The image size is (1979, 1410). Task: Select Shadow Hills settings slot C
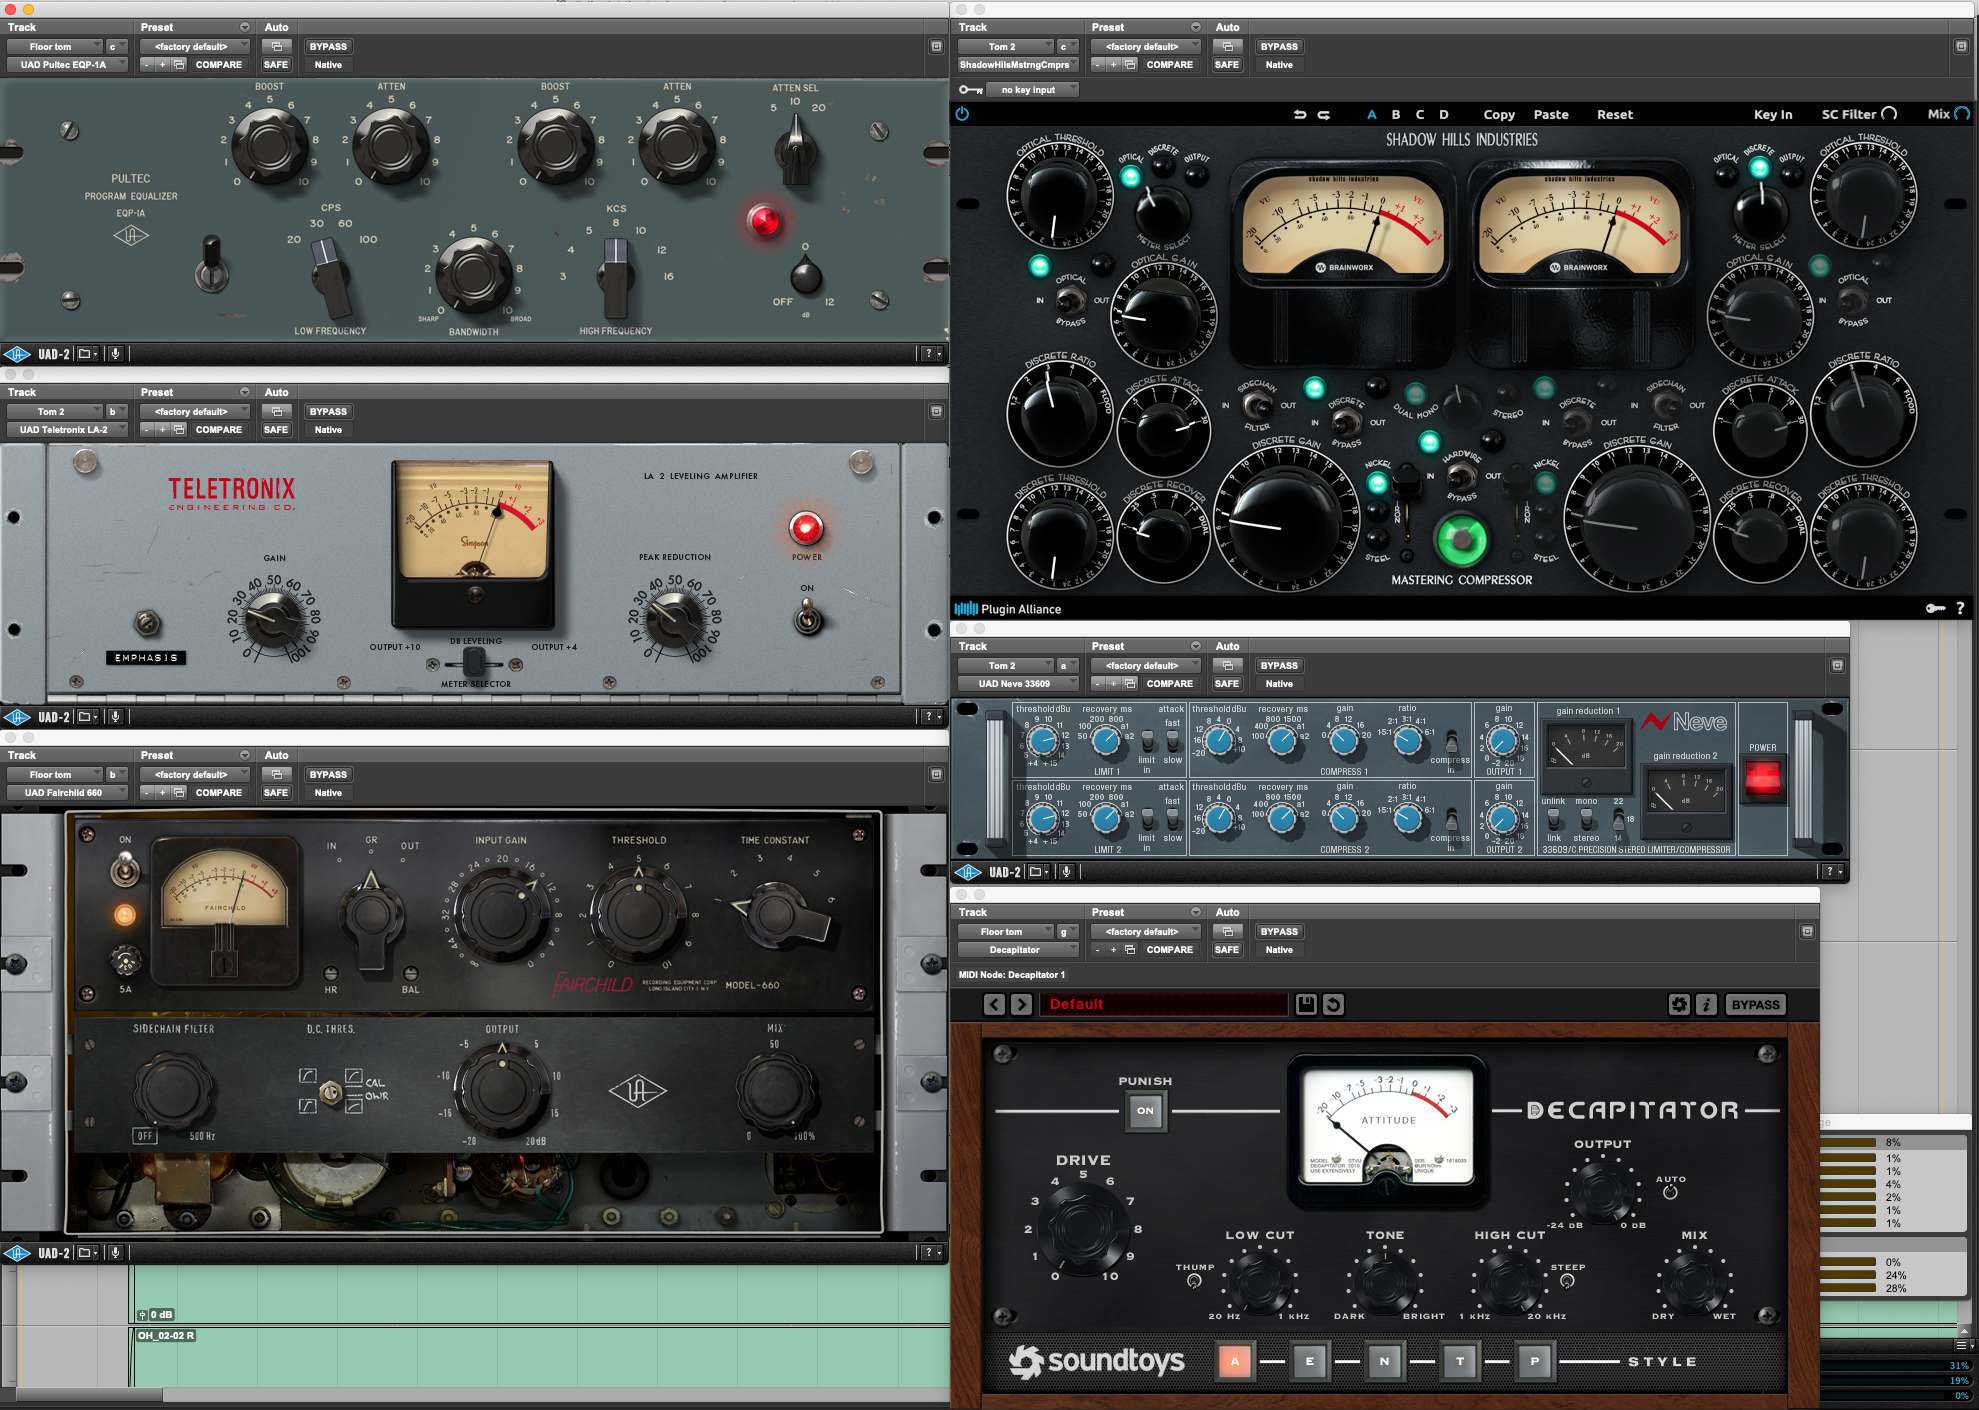point(1420,115)
